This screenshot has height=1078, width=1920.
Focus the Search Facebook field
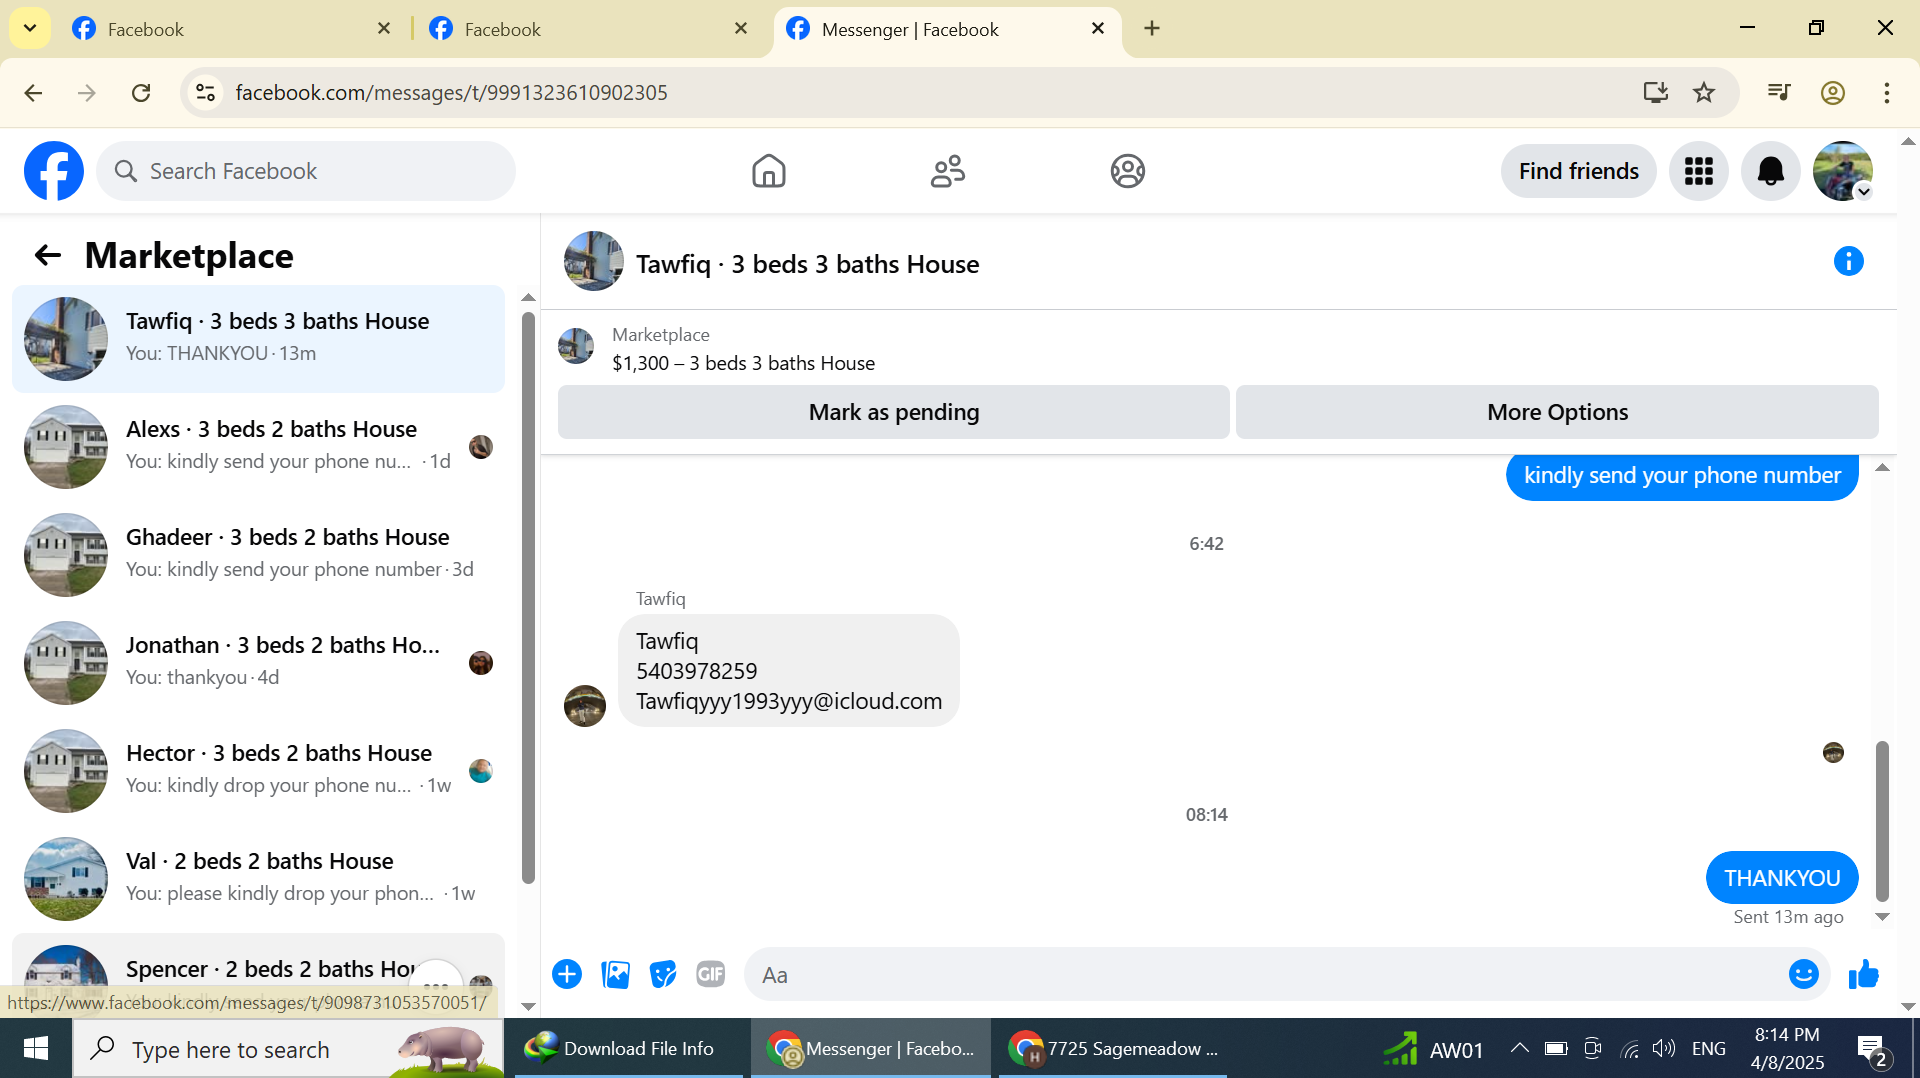pyautogui.click(x=306, y=171)
